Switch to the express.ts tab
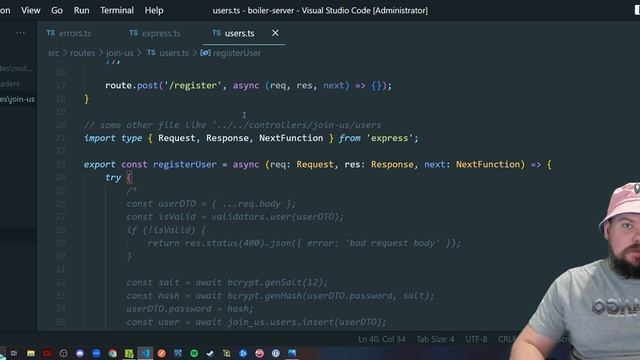This screenshot has width=640, height=360. click(x=161, y=33)
